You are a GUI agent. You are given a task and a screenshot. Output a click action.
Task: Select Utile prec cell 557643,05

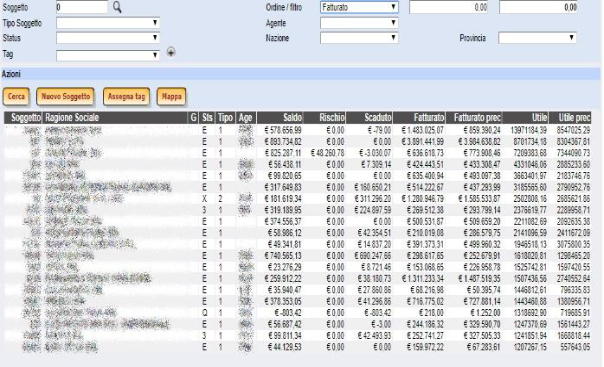tap(575, 347)
